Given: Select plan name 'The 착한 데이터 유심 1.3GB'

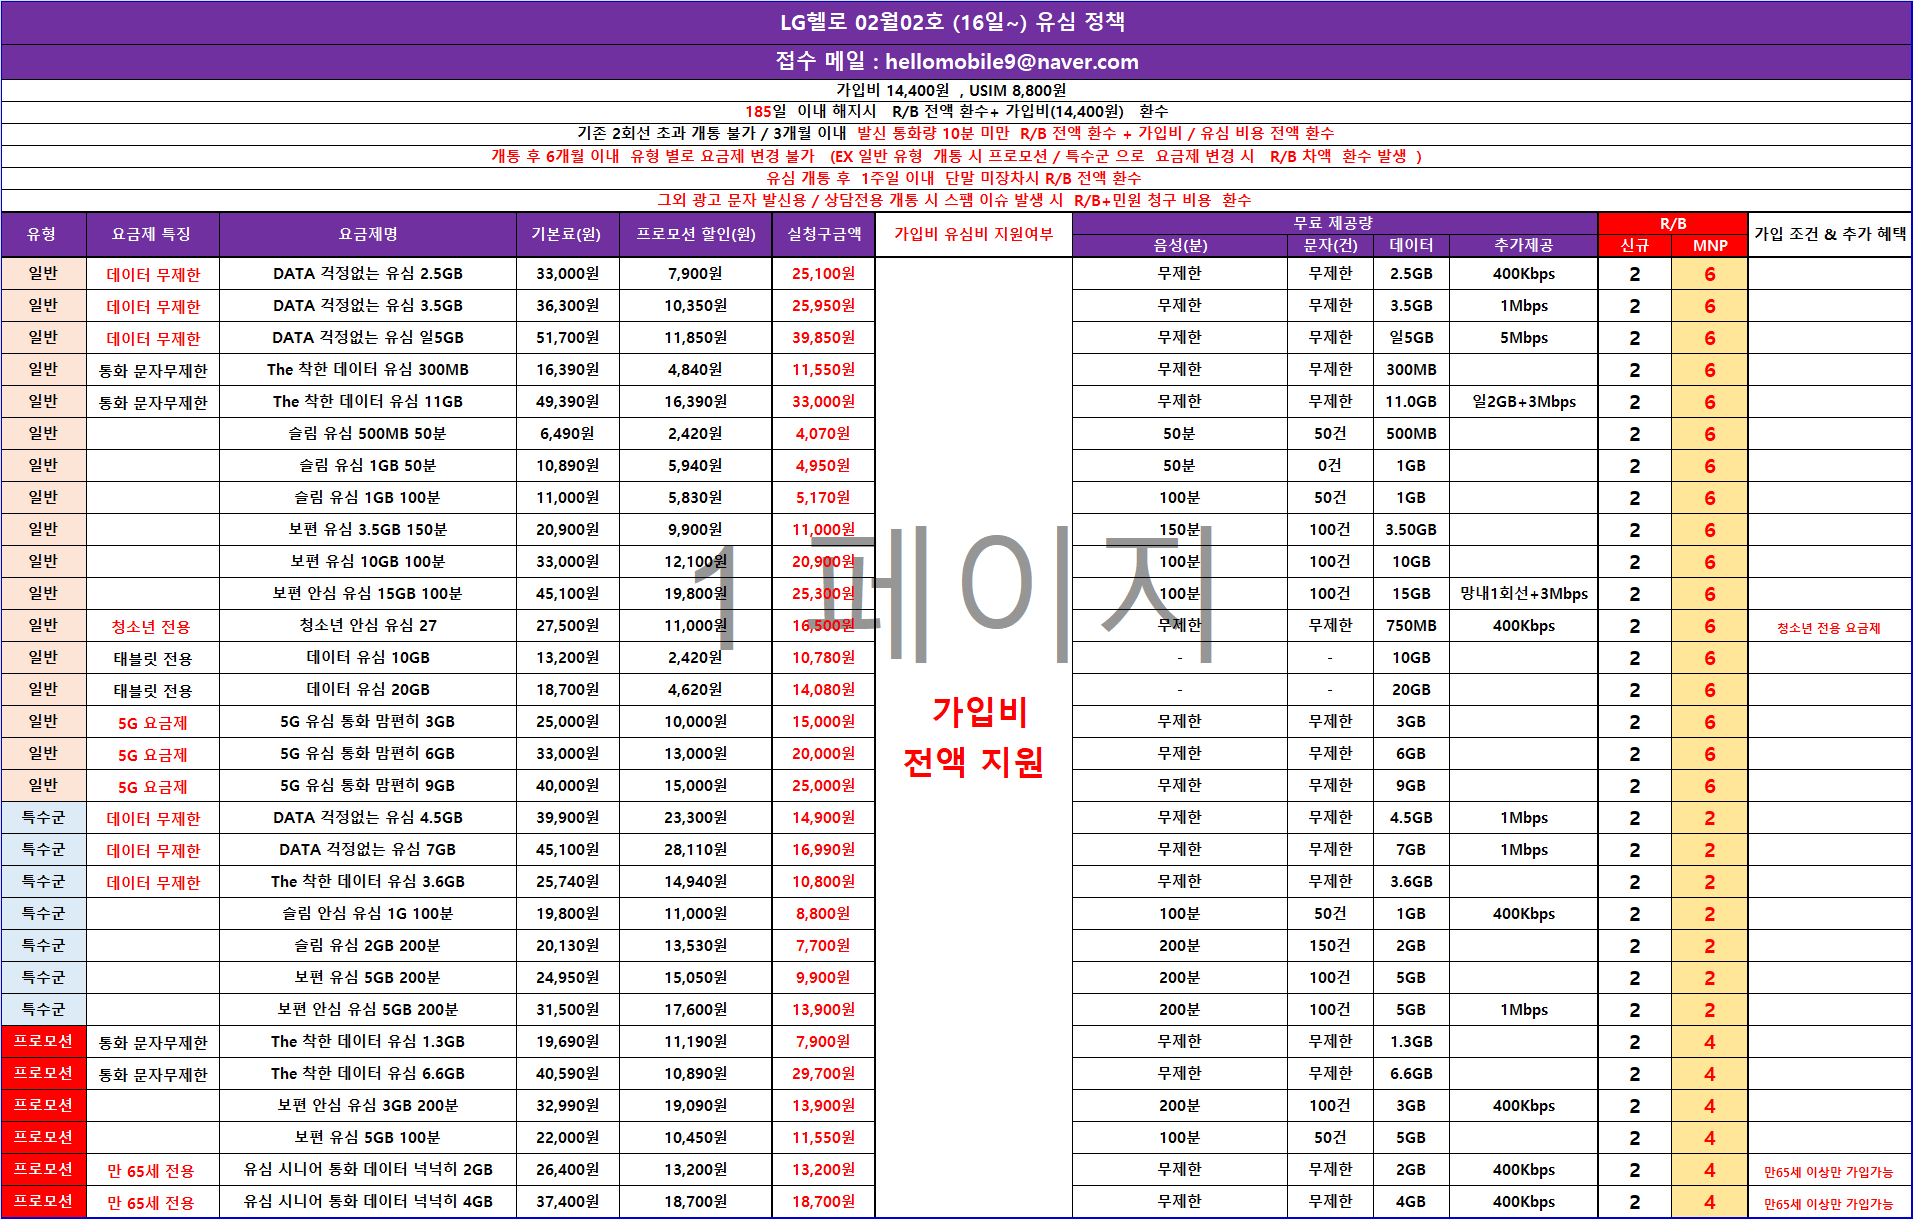Looking at the screenshot, I should pos(368,1041).
